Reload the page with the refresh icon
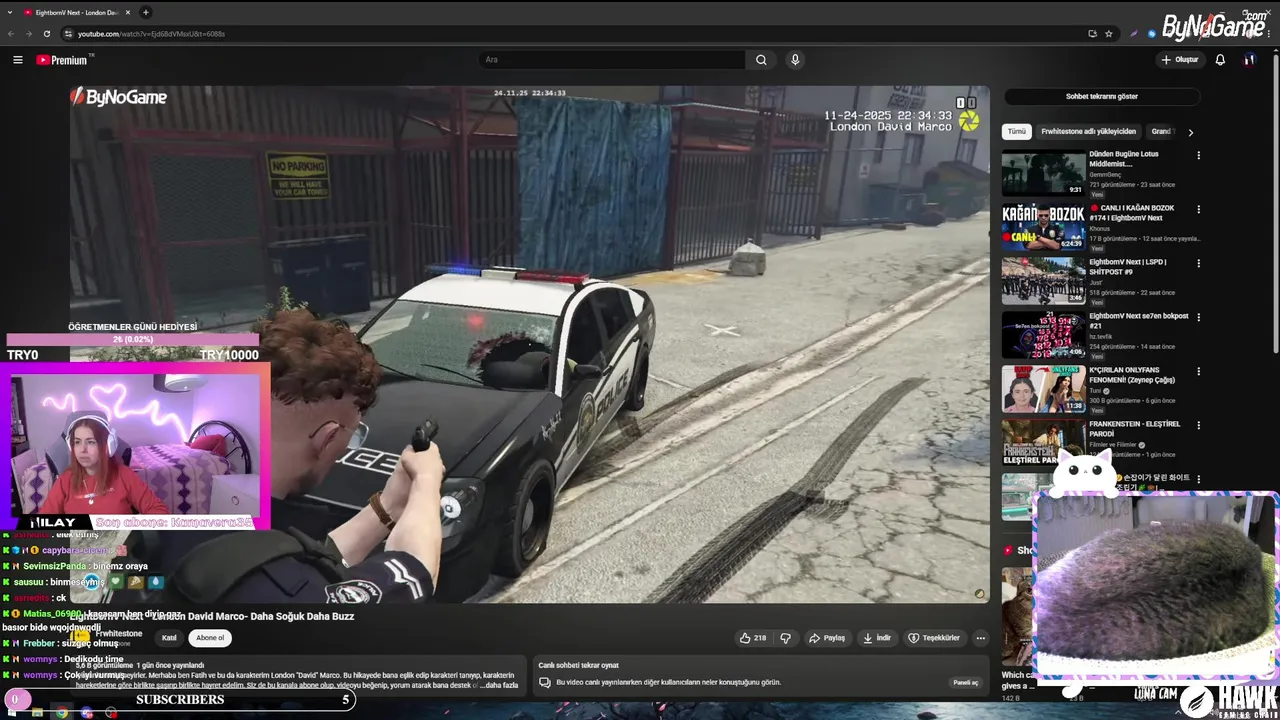Image resolution: width=1280 pixels, height=720 pixels. point(46,33)
